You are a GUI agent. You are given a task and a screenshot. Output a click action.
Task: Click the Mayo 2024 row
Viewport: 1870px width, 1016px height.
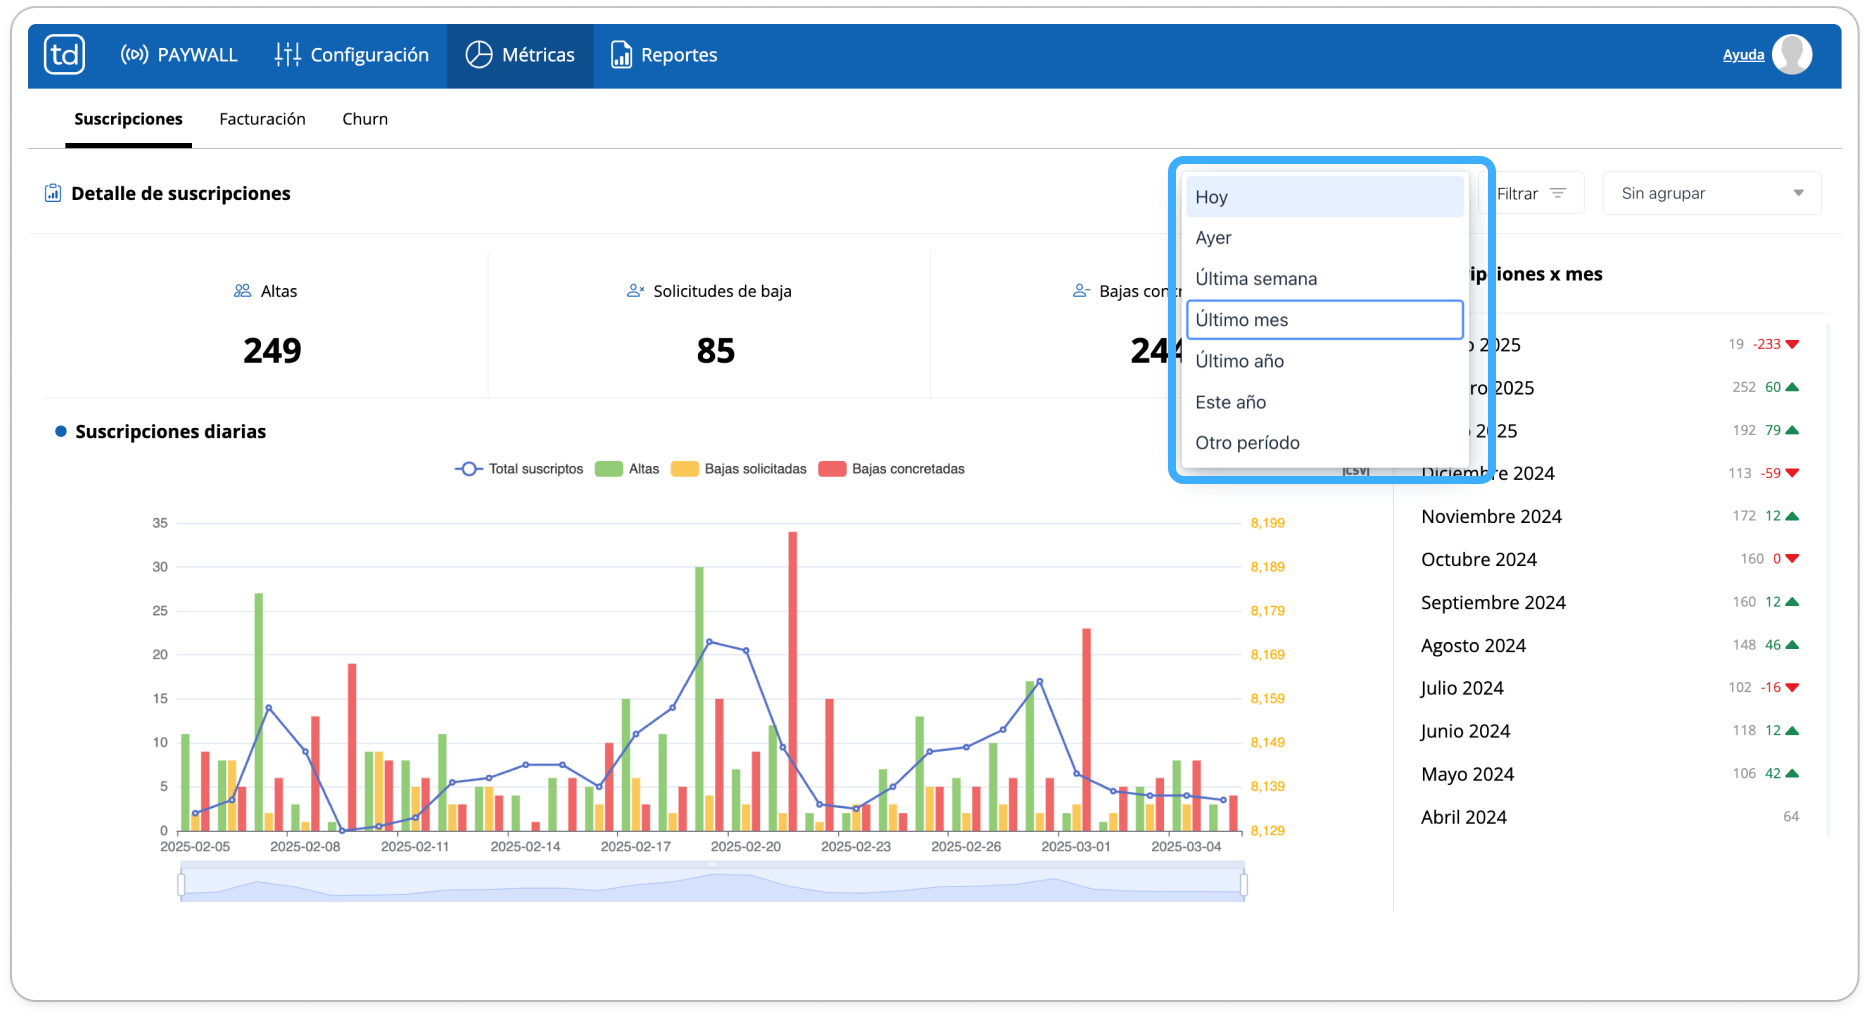[x=1609, y=774]
